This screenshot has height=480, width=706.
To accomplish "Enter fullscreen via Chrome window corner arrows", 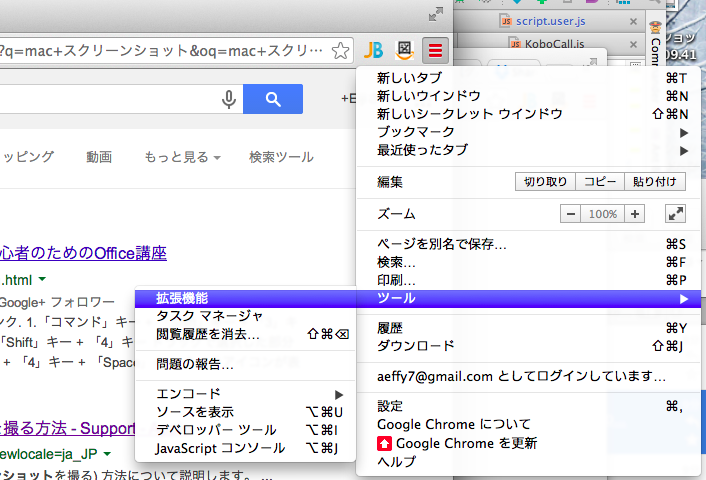I will (x=435, y=14).
